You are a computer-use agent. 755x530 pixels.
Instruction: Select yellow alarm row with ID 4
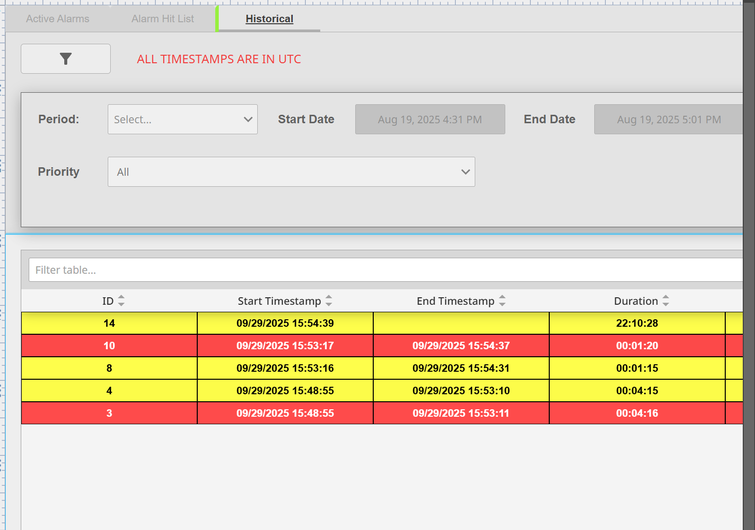coord(108,390)
